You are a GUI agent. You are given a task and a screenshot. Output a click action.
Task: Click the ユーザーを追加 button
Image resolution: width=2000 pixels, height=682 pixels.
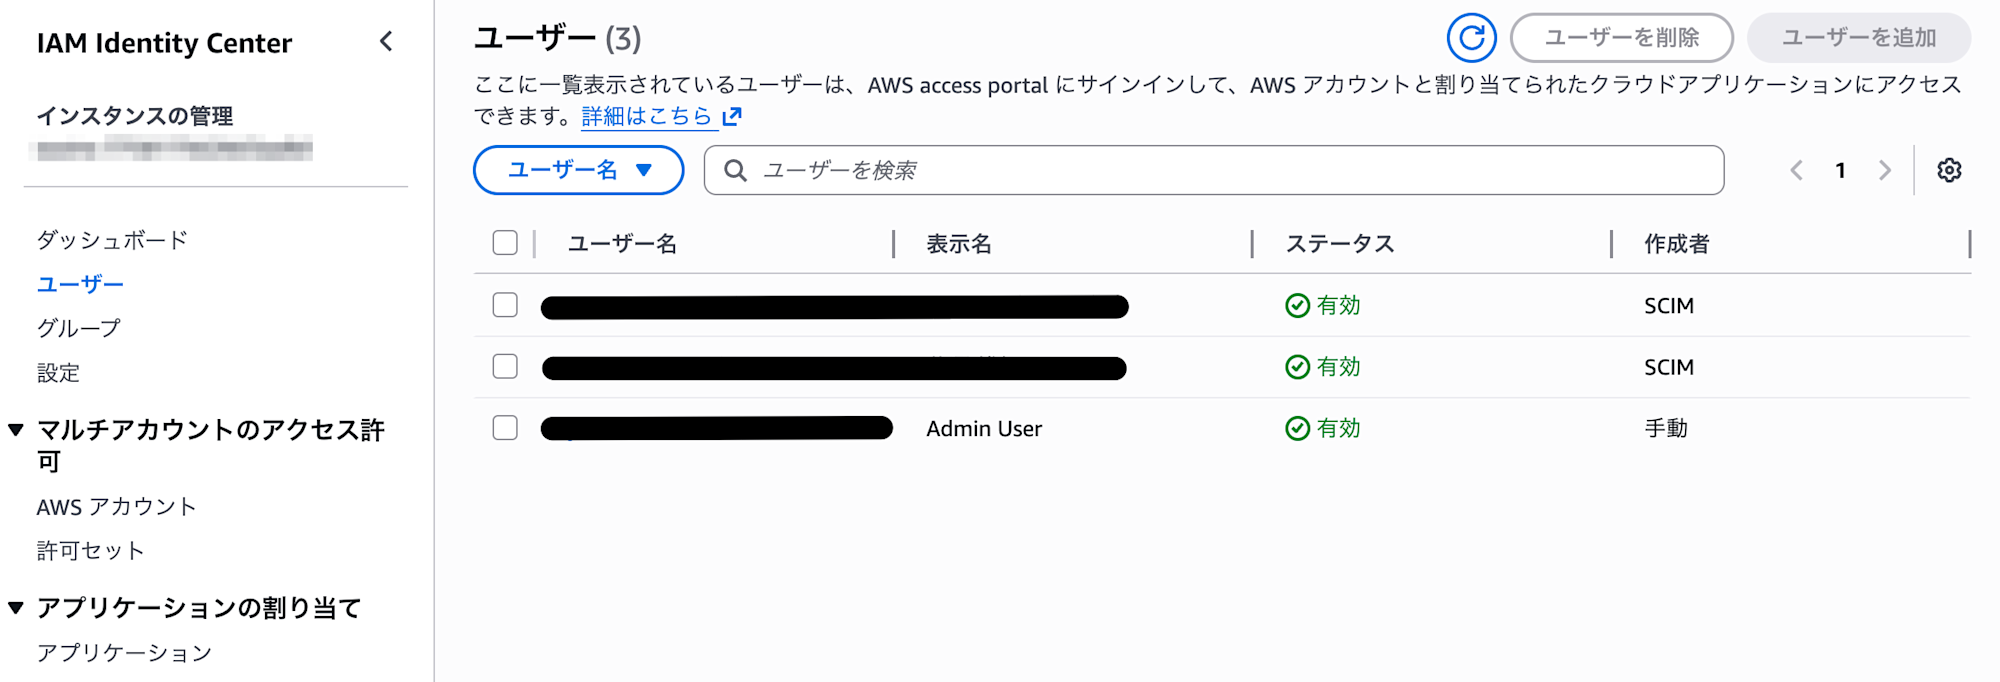coord(1859,38)
